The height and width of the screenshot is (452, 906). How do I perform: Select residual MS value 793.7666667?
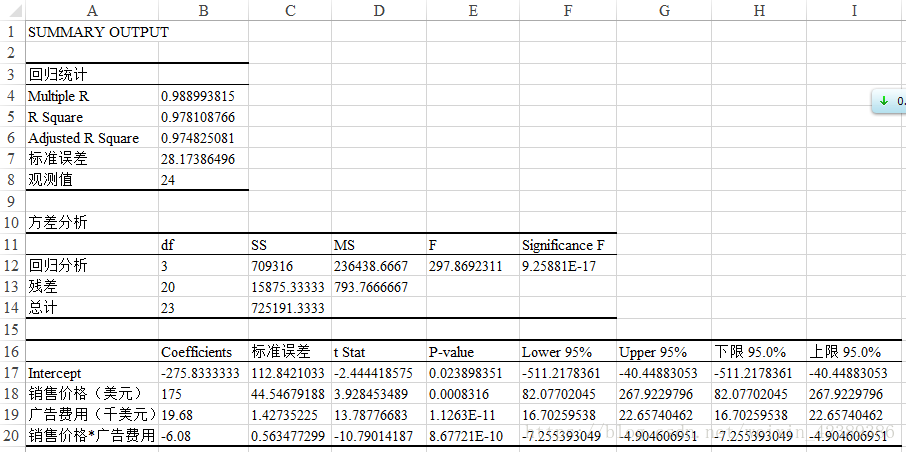pyautogui.click(x=379, y=287)
